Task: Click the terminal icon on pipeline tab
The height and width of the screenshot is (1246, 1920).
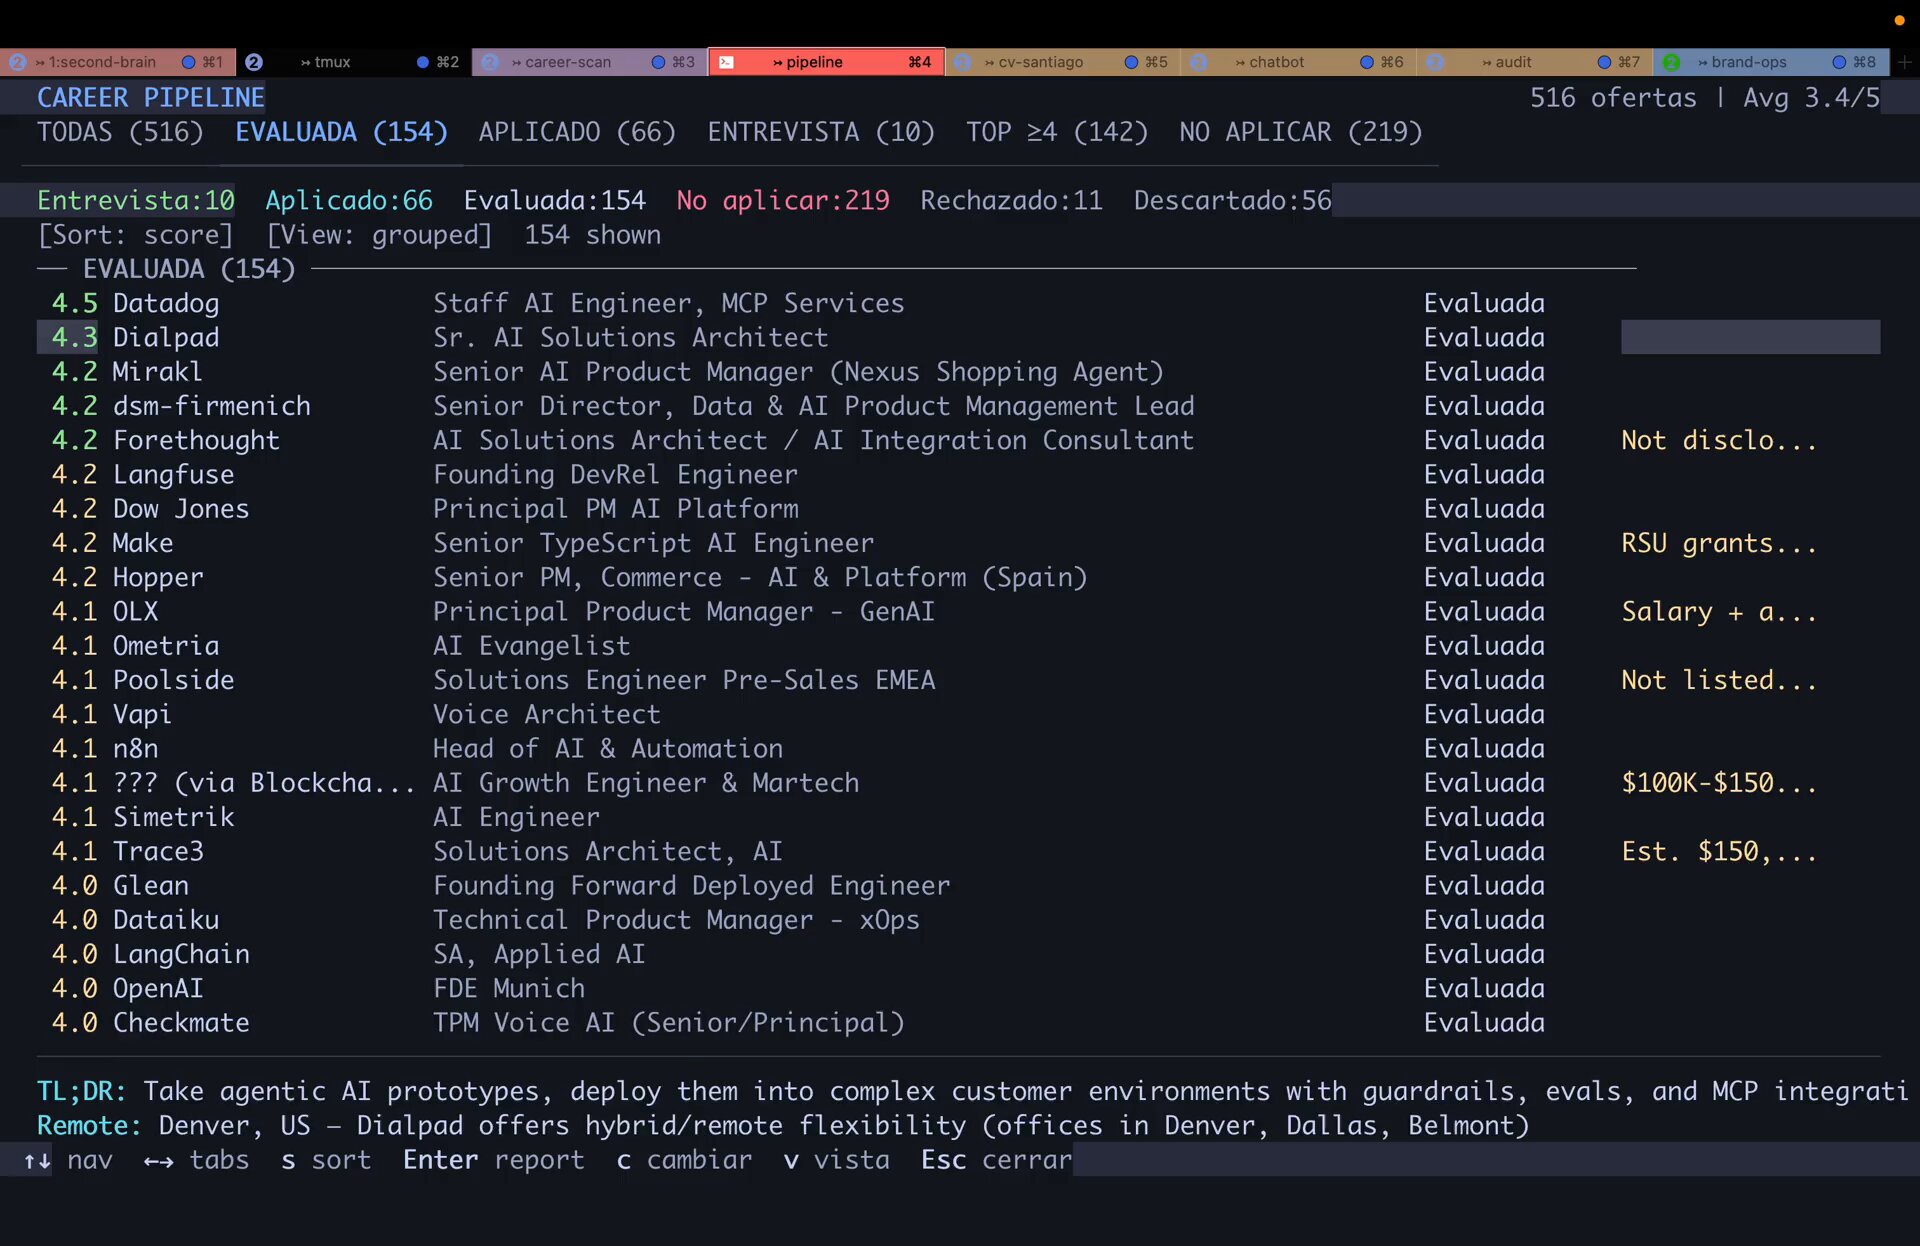Action: pyautogui.click(x=727, y=62)
